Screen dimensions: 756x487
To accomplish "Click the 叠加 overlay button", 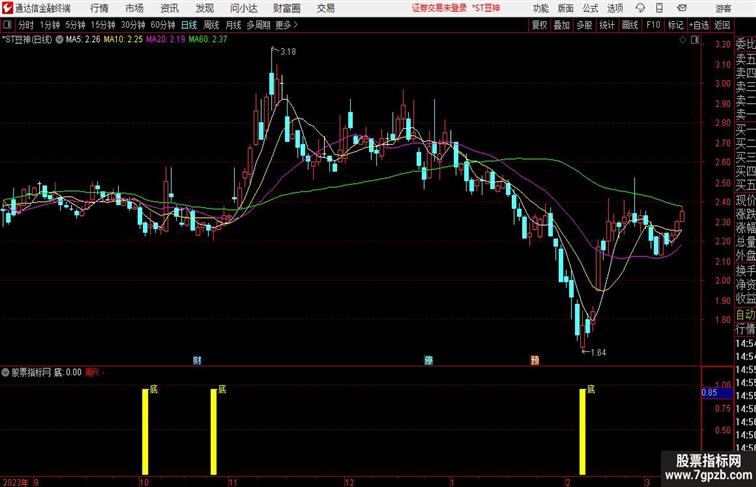I will coord(562,25).
